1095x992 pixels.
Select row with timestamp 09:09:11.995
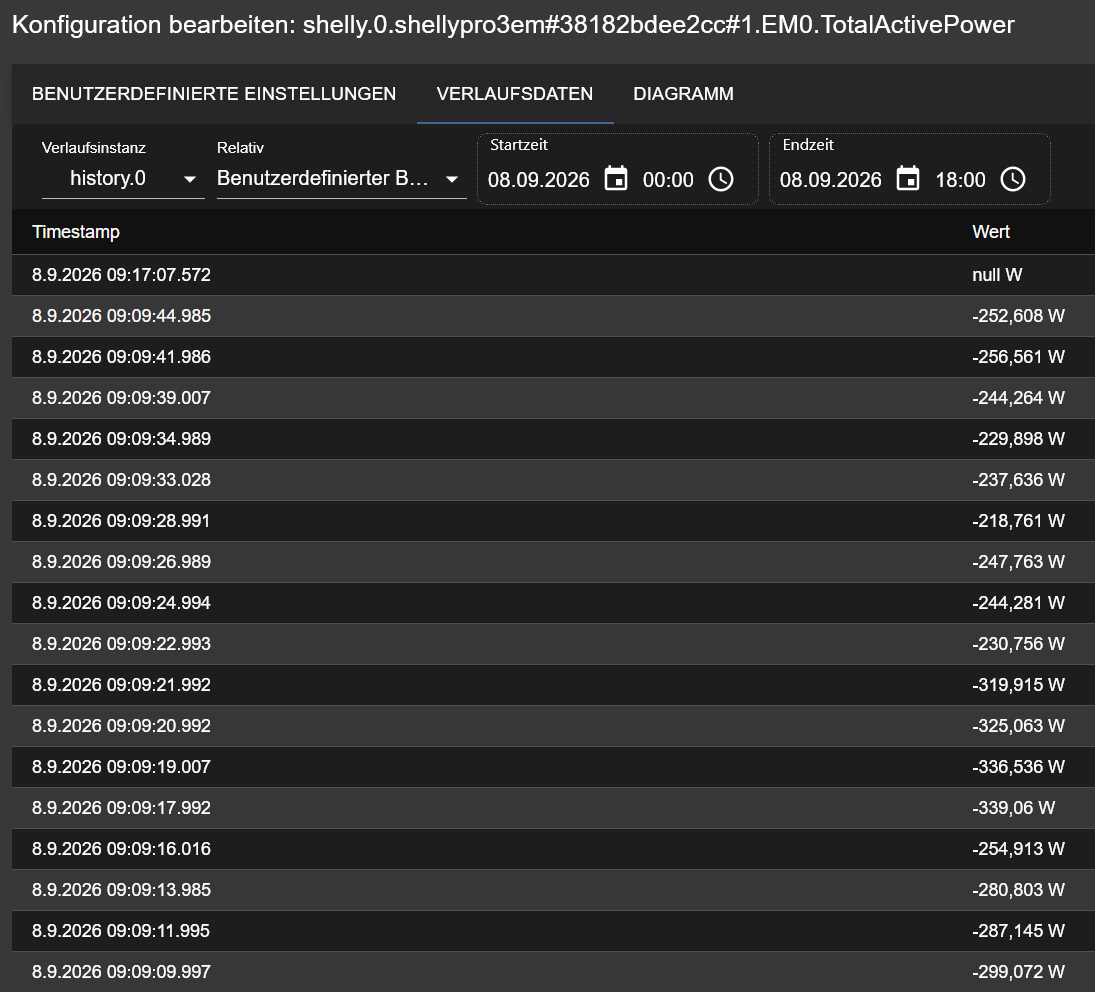553,931
